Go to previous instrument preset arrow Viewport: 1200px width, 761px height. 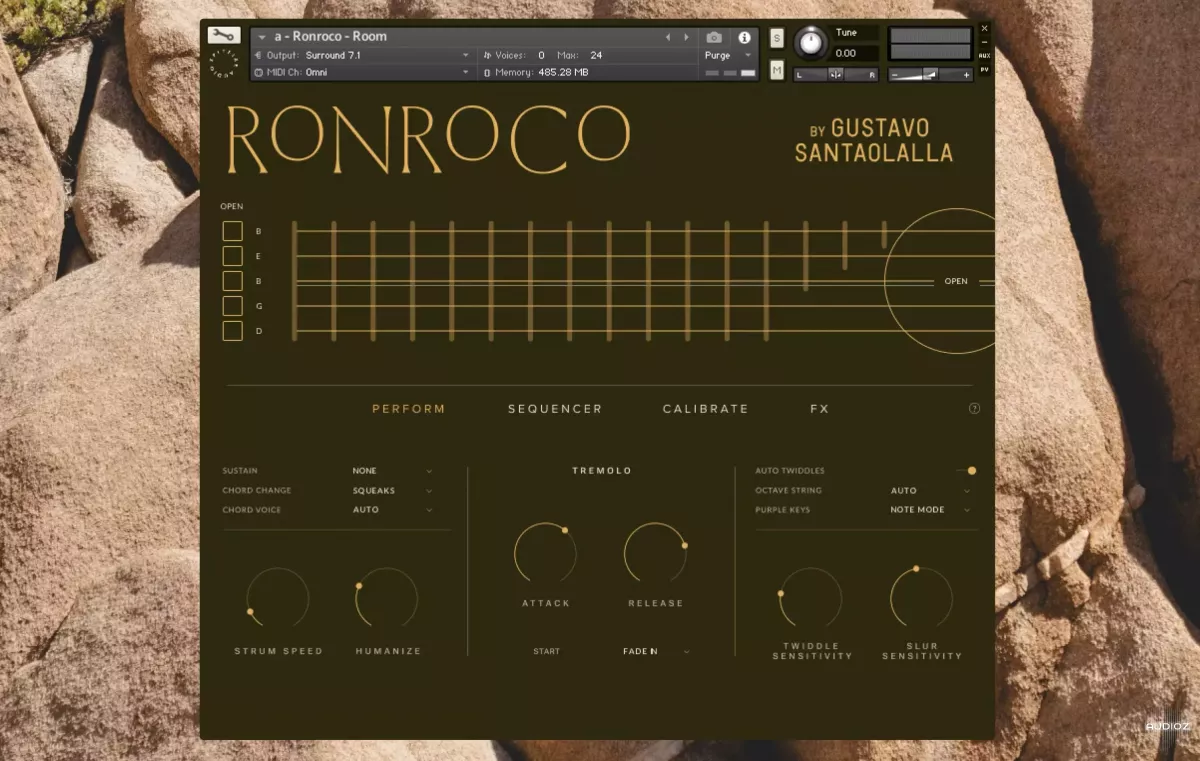(x=668, y=37)
